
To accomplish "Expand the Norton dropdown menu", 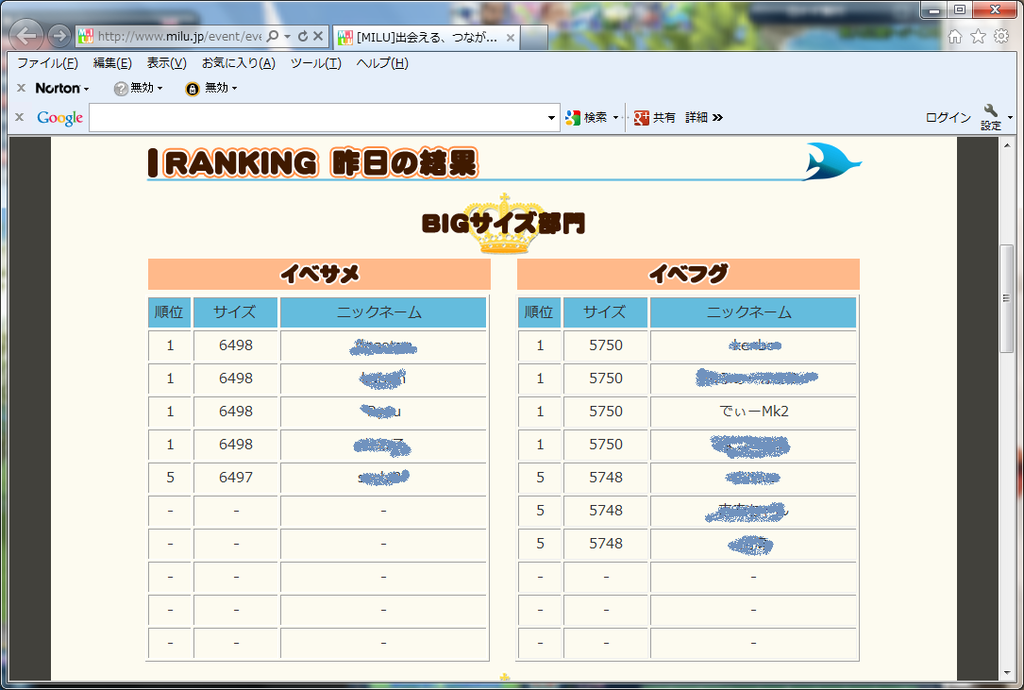I will pyautogui.click(x=86, y=89).
